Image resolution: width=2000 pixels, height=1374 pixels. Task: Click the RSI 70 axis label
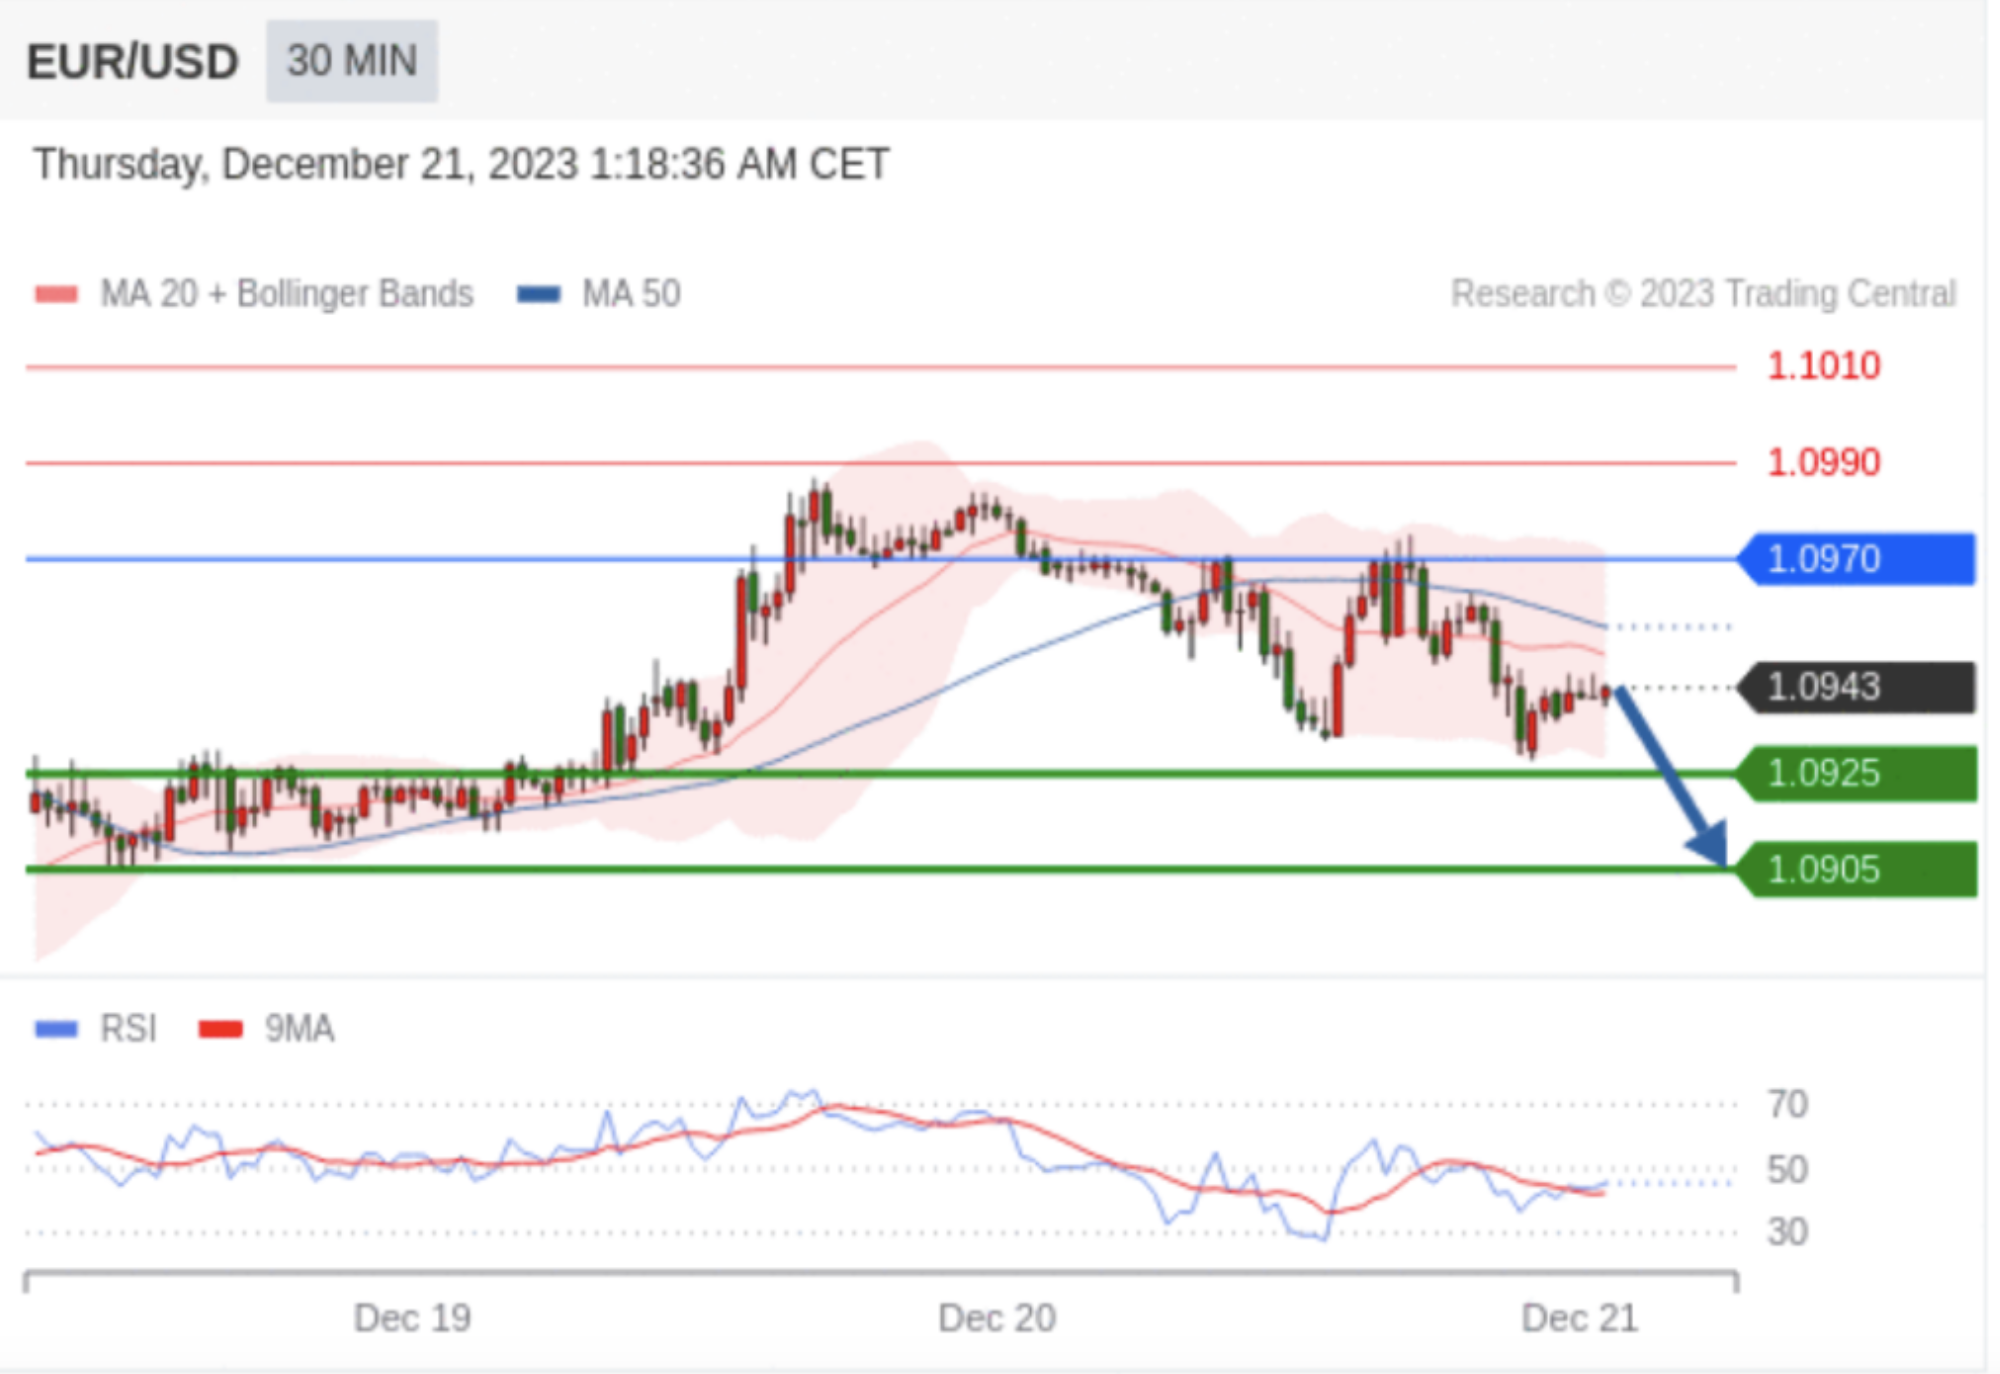pyautogui.click(x=1788, y=1105)
